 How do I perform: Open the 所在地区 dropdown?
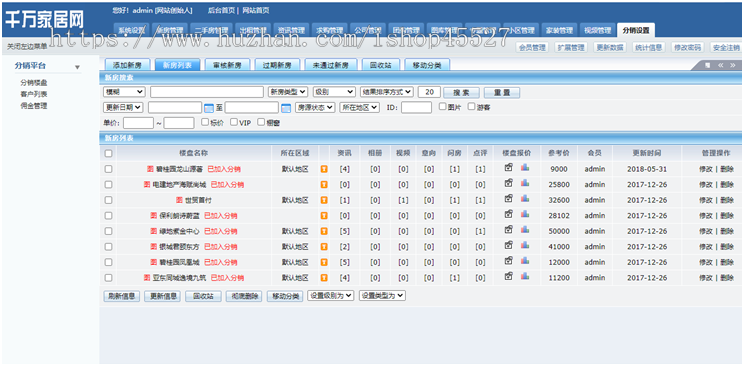coord(360,107)
